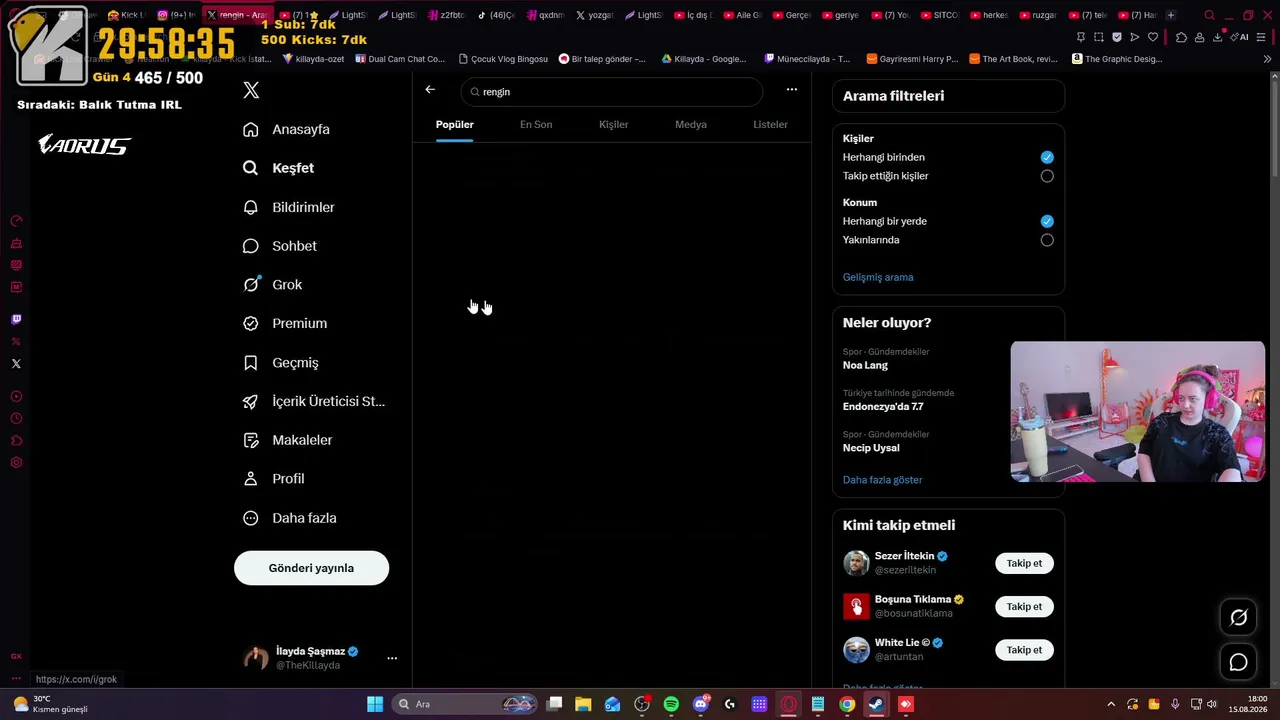Go back with the search page arrow
This screenshot has width=1280, height=720.
point(430,90)
